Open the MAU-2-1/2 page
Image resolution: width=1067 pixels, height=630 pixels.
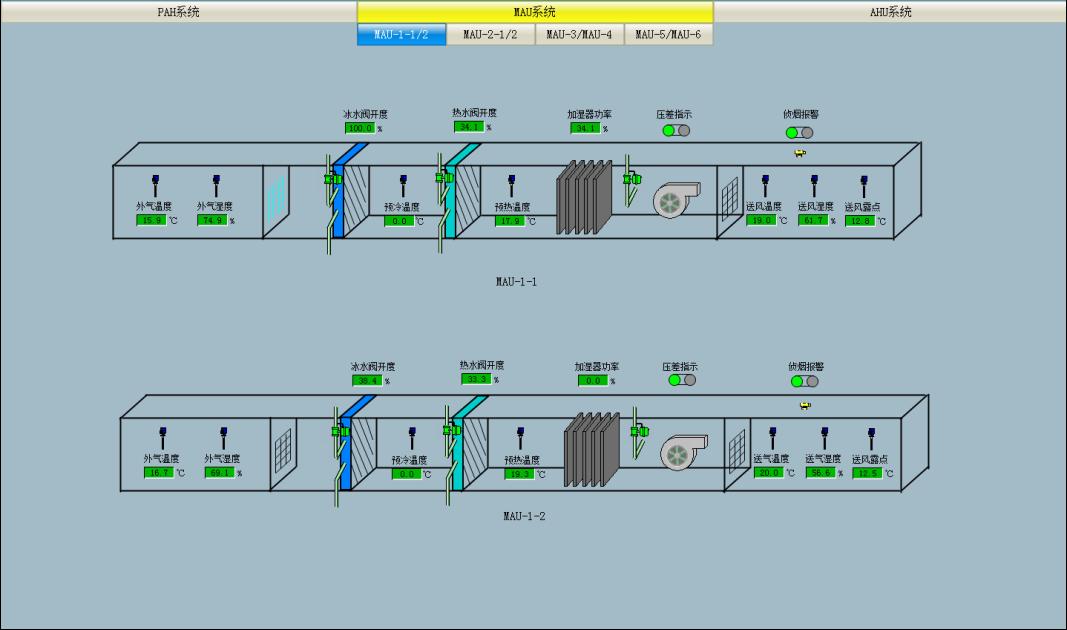[x=490, y=35]
